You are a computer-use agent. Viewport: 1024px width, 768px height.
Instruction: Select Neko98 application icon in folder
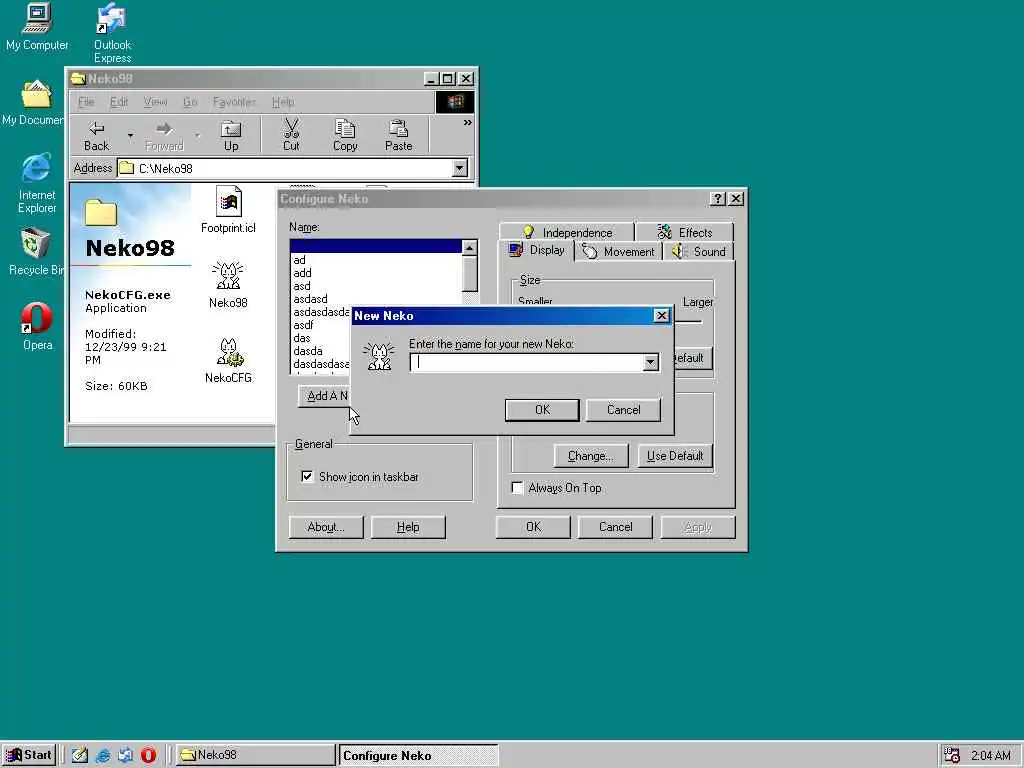pos(228,285)
